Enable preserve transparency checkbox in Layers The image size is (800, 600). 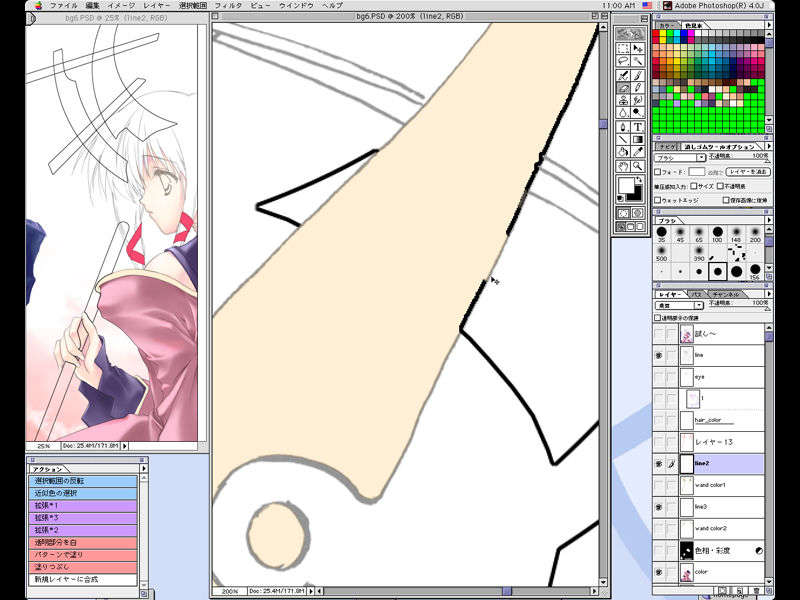point(658,317)
